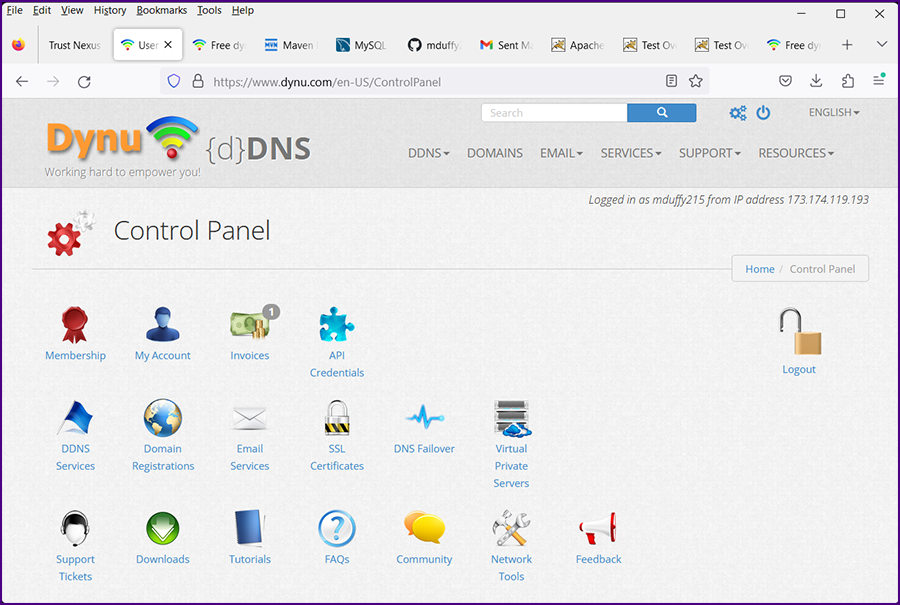Open SSL Certificates padlock icon
The width and height of the screenshot is (900, 605).
tap(337, 418)
